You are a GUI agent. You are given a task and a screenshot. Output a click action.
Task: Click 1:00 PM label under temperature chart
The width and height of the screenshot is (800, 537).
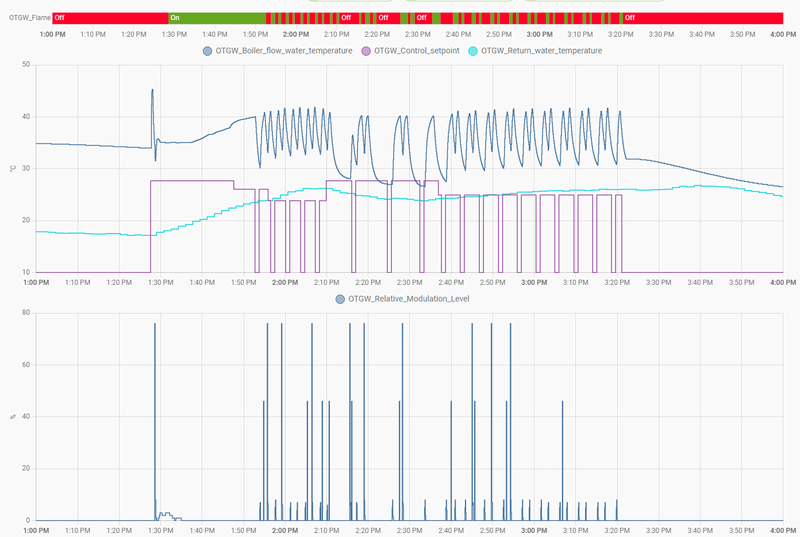pos(36,283)
